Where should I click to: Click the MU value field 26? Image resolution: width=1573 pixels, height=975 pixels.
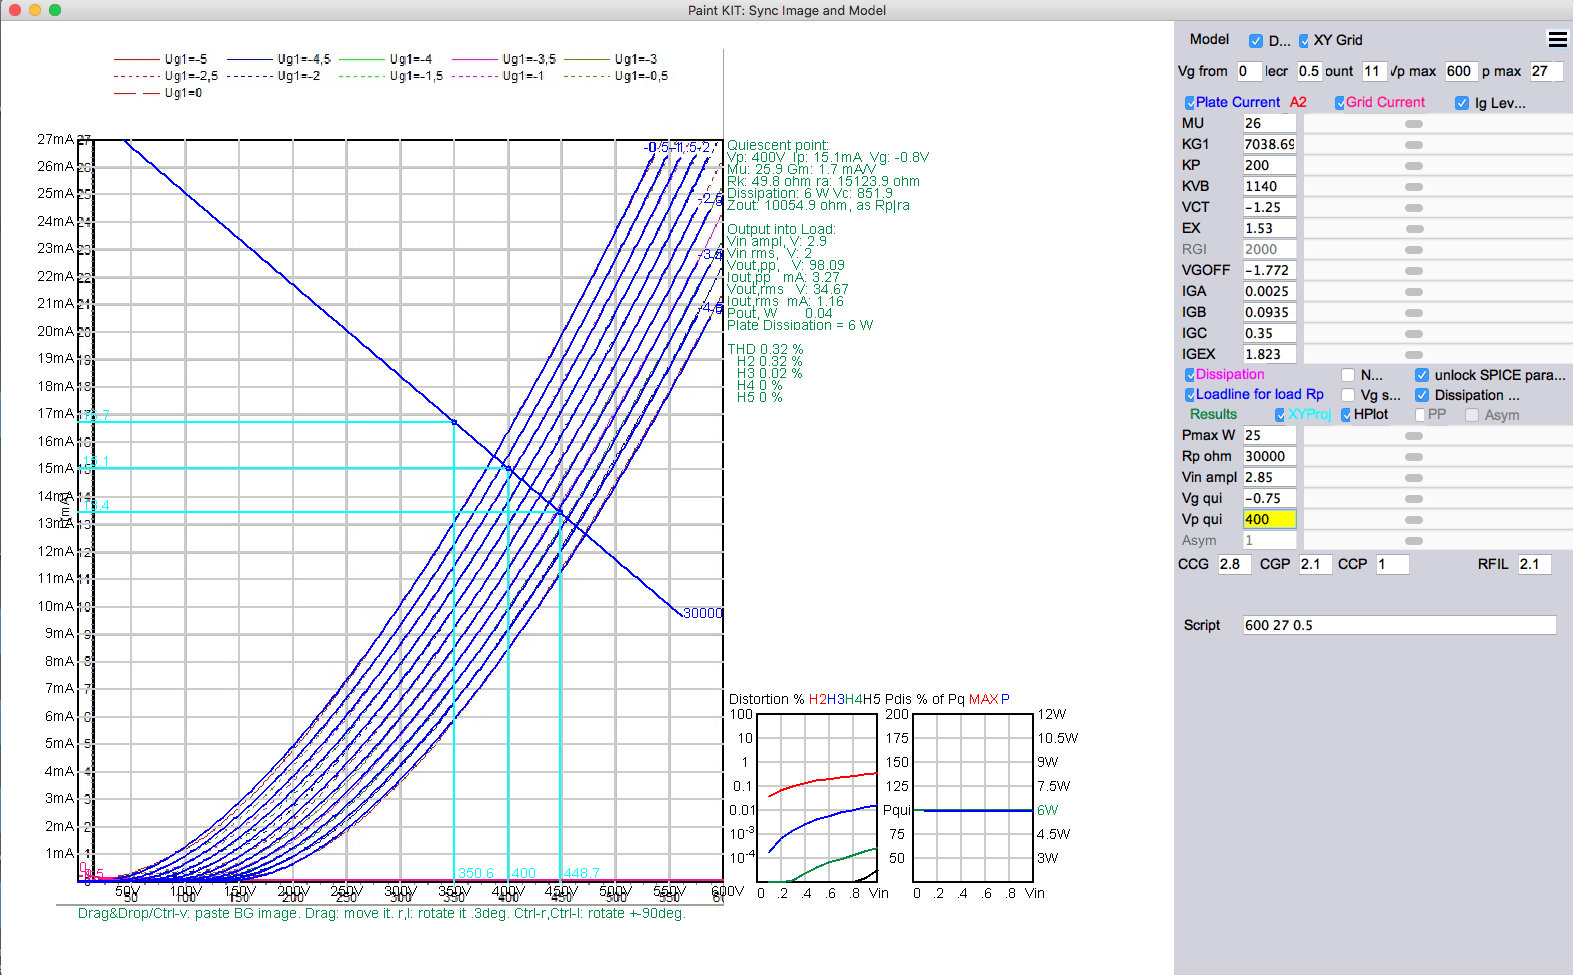(x=1269, y=123)
